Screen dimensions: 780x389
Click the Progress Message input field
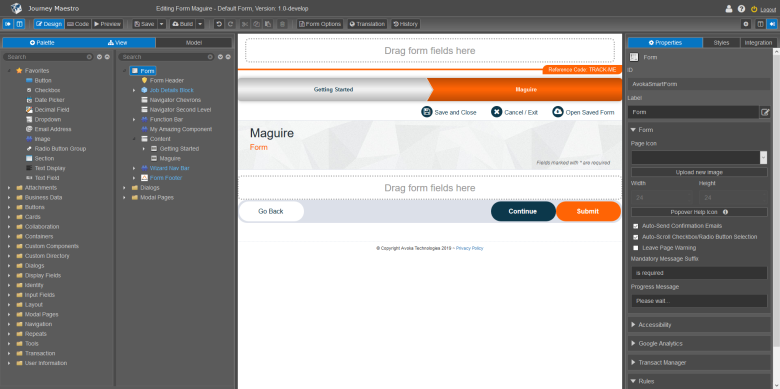click(x=699, y=301)
